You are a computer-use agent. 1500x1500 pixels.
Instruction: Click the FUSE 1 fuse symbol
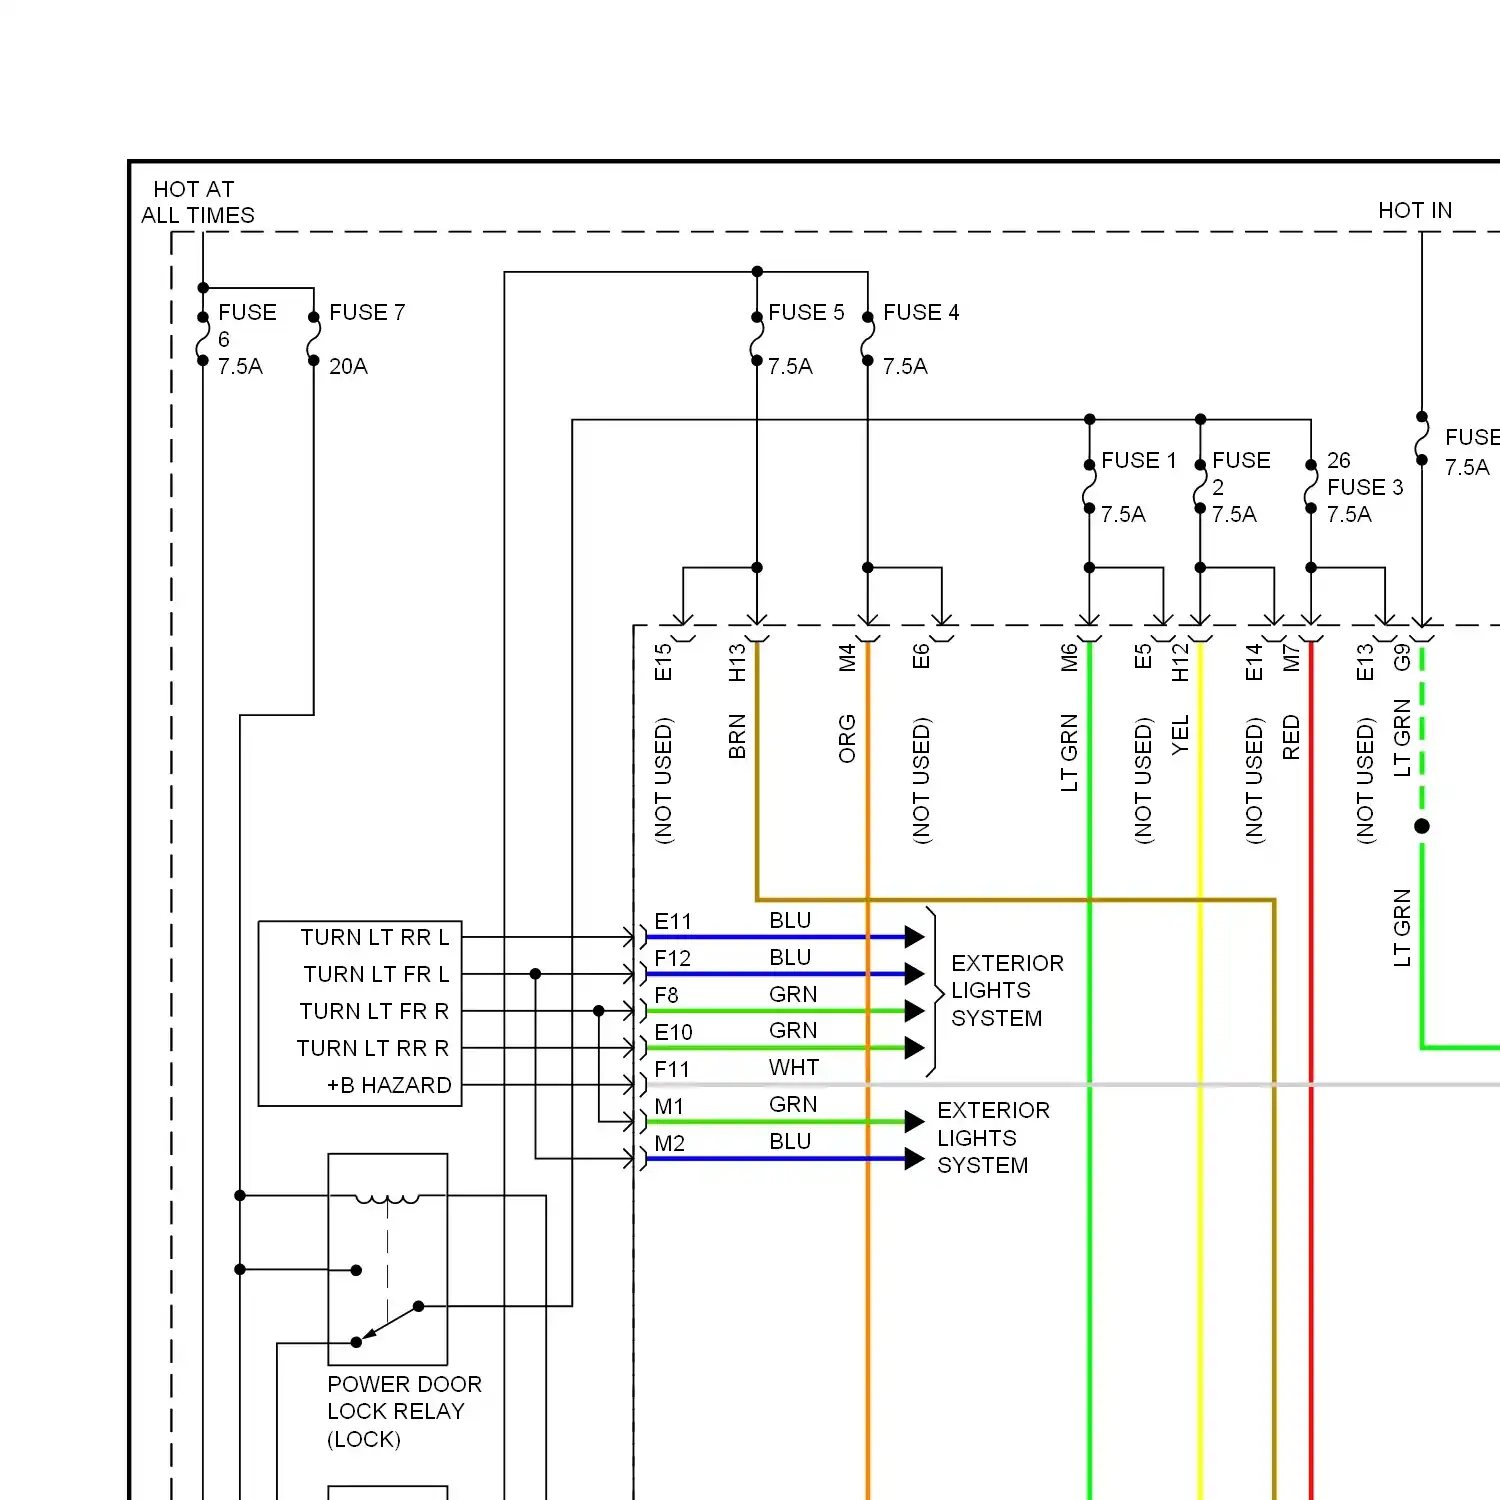[1090, 487]
